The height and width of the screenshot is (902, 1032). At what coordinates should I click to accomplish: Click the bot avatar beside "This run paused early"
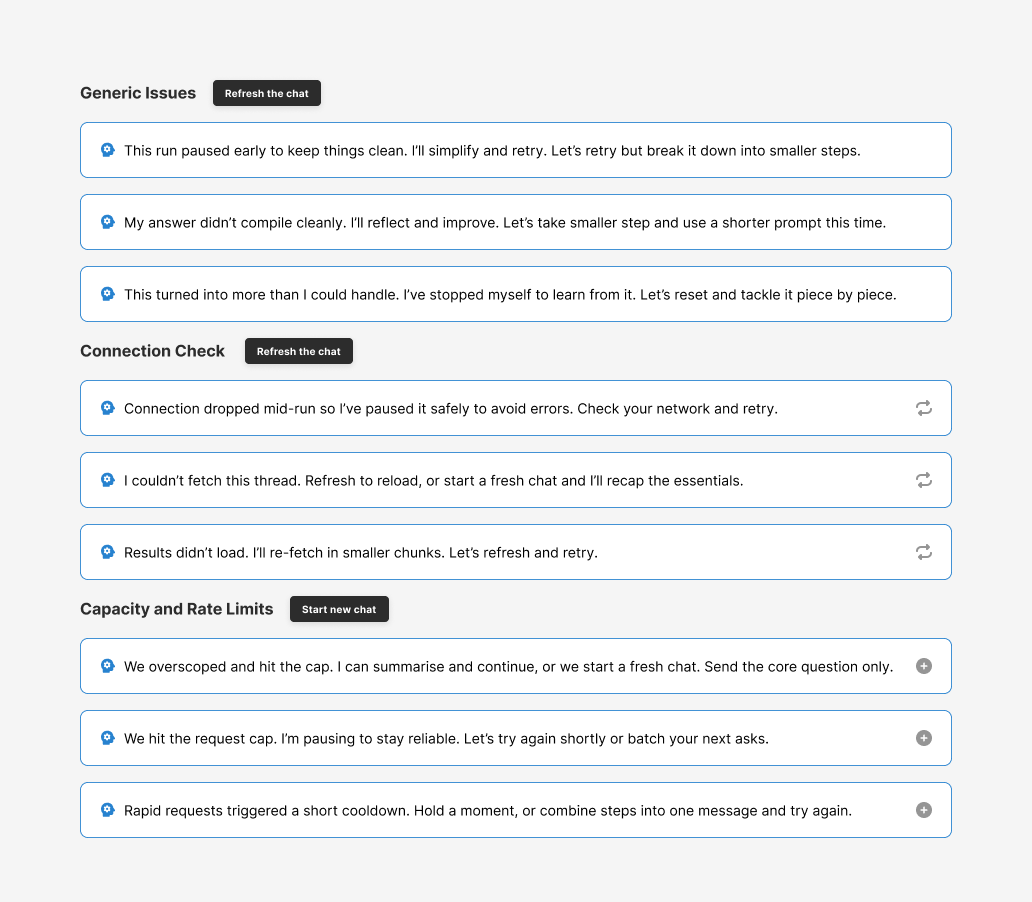coord(107,149)
